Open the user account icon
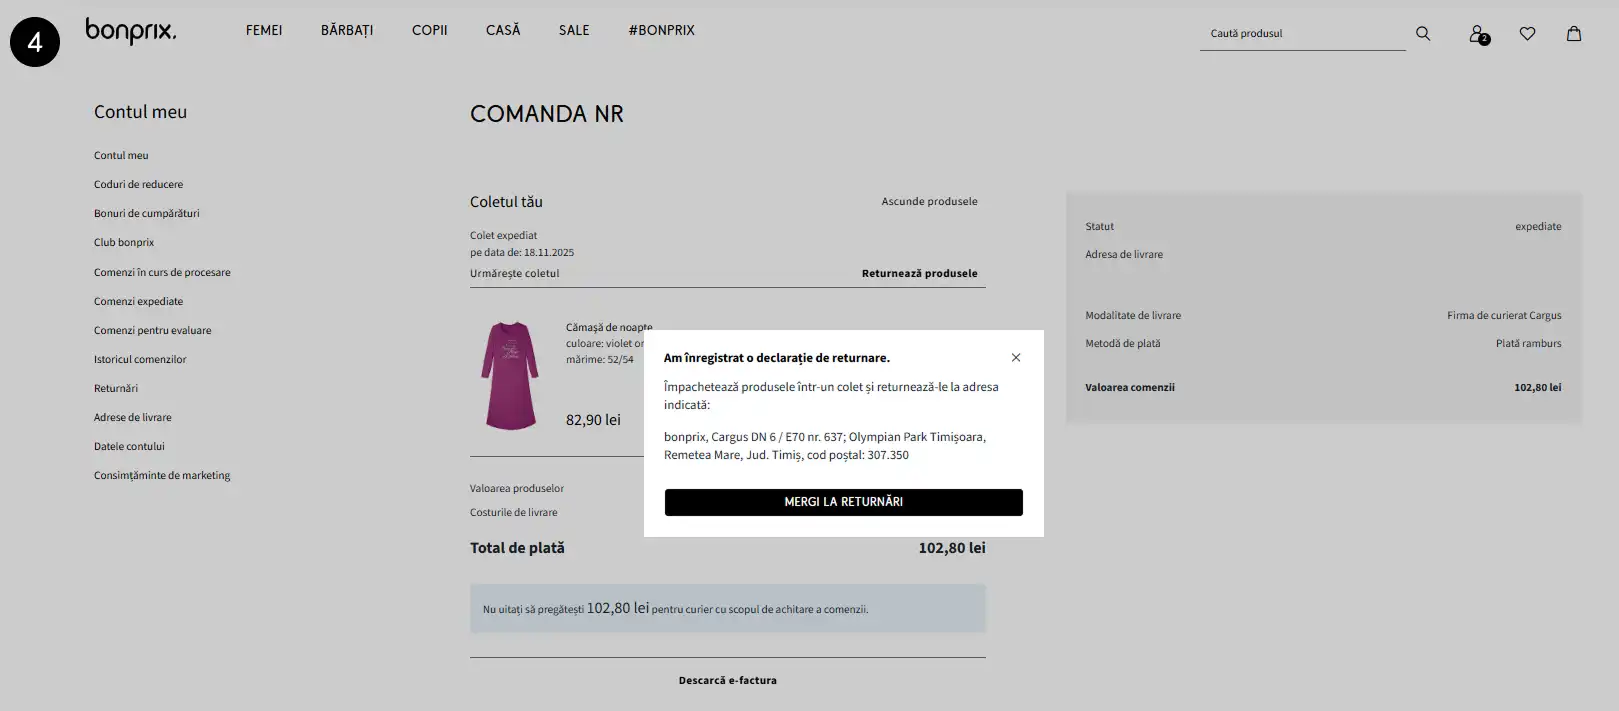This screenshot has width=1619, height=711. pos(1477,34)
